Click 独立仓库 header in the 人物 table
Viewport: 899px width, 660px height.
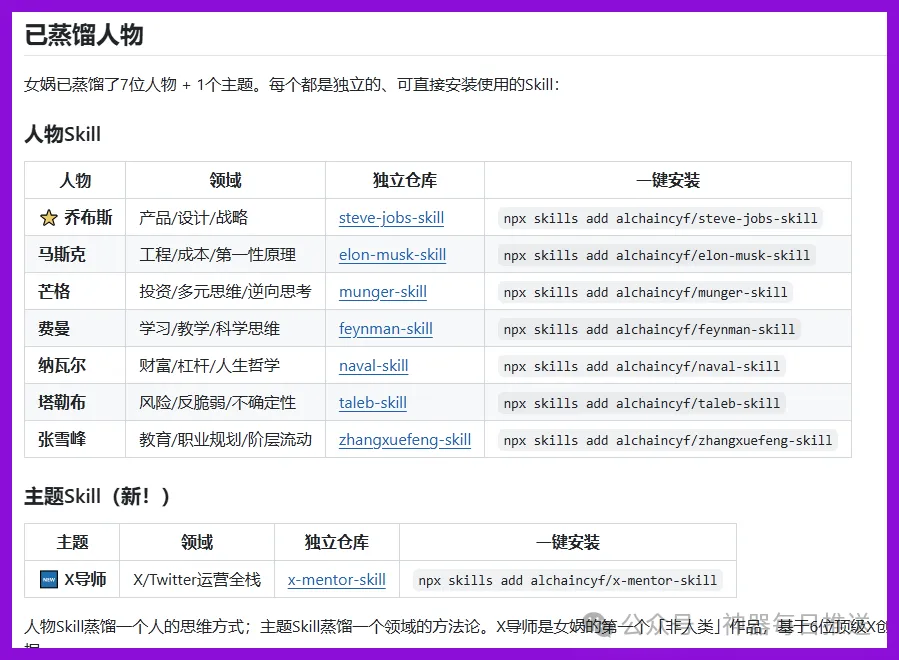[405, 180]
